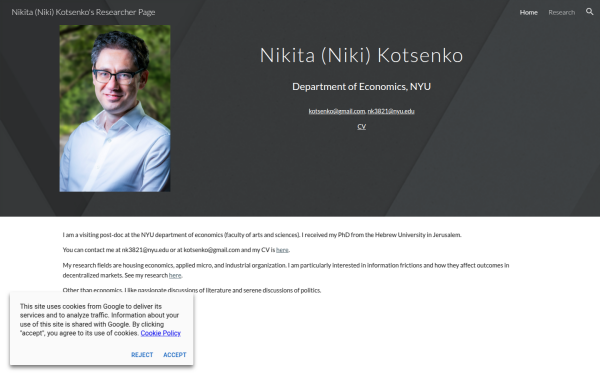Open the Cookie Policy link
600x375 pixels.
click(160, 333)
